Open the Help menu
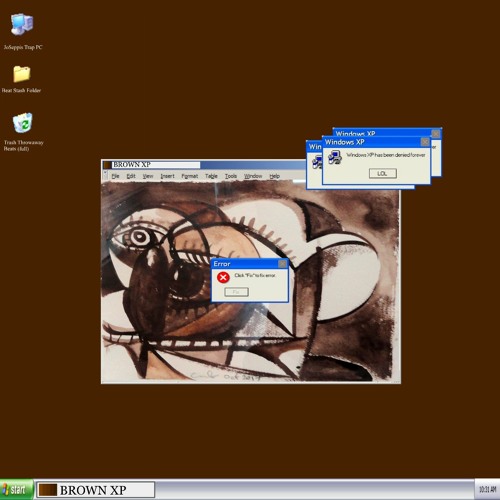Screen dimensions: 500x500 pos(275,176)
